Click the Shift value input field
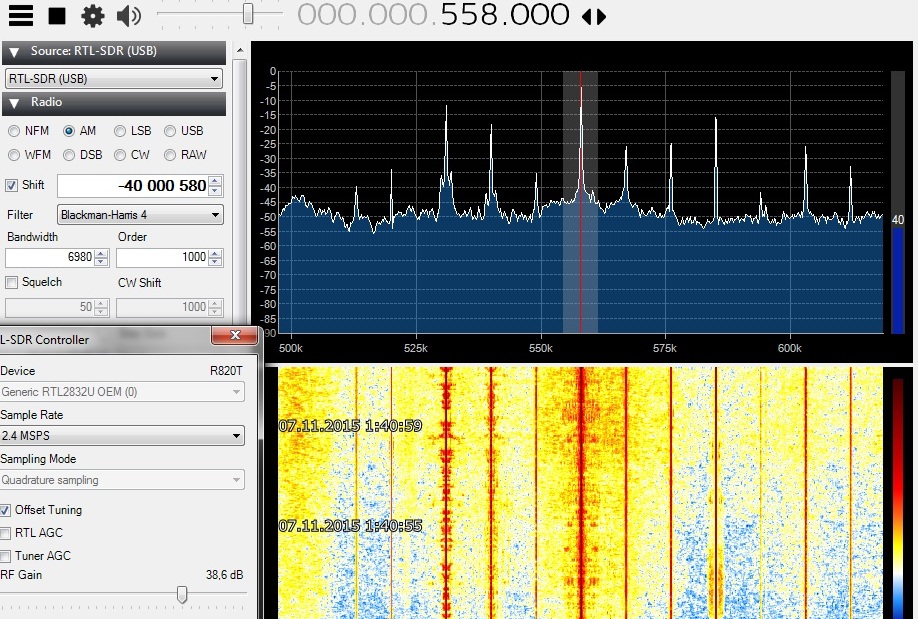 click(133, 186)
